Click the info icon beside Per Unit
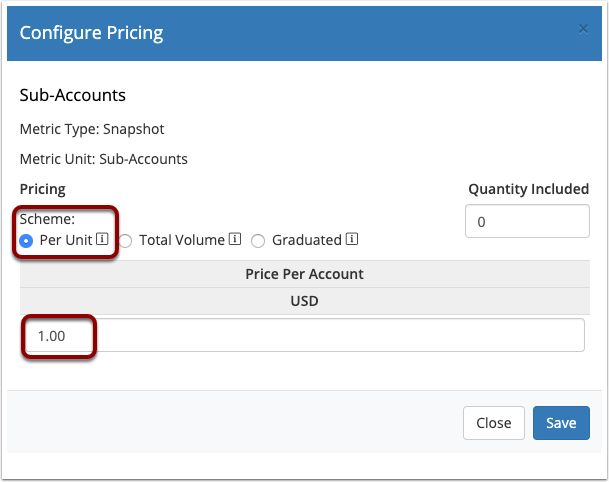Image resolution: width=609 pixels, height=482 pixels. click(102, 239)
